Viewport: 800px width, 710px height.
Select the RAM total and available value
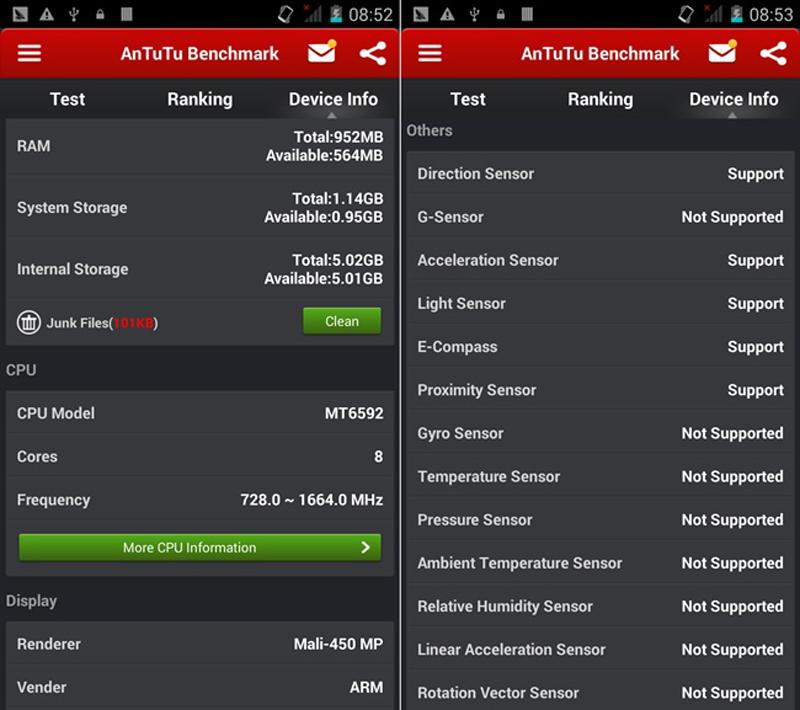point(324,146)
